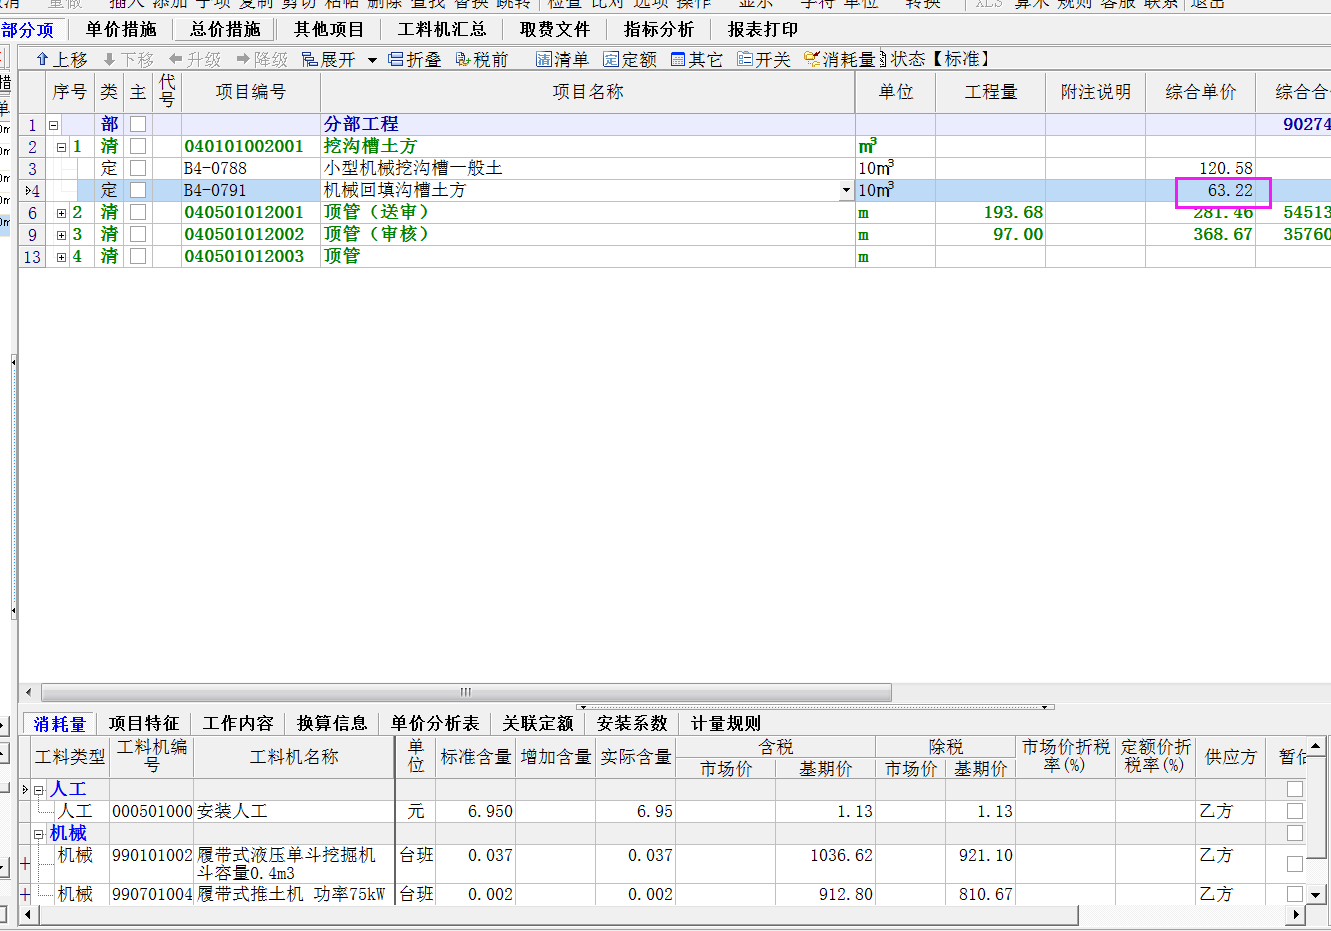Open dropdown arrow next to 展开

click(372, 60)
